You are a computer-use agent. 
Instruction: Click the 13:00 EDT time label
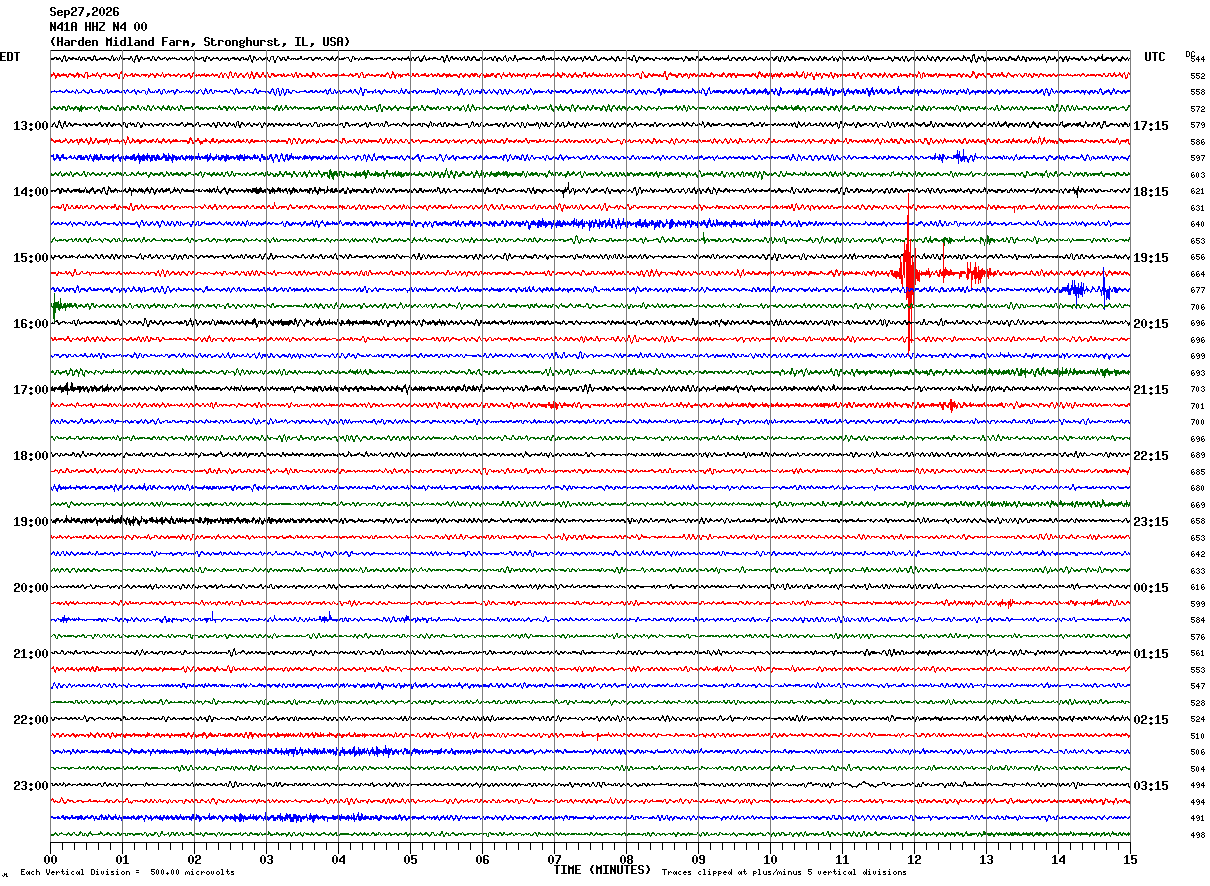[x=30, y=126]
